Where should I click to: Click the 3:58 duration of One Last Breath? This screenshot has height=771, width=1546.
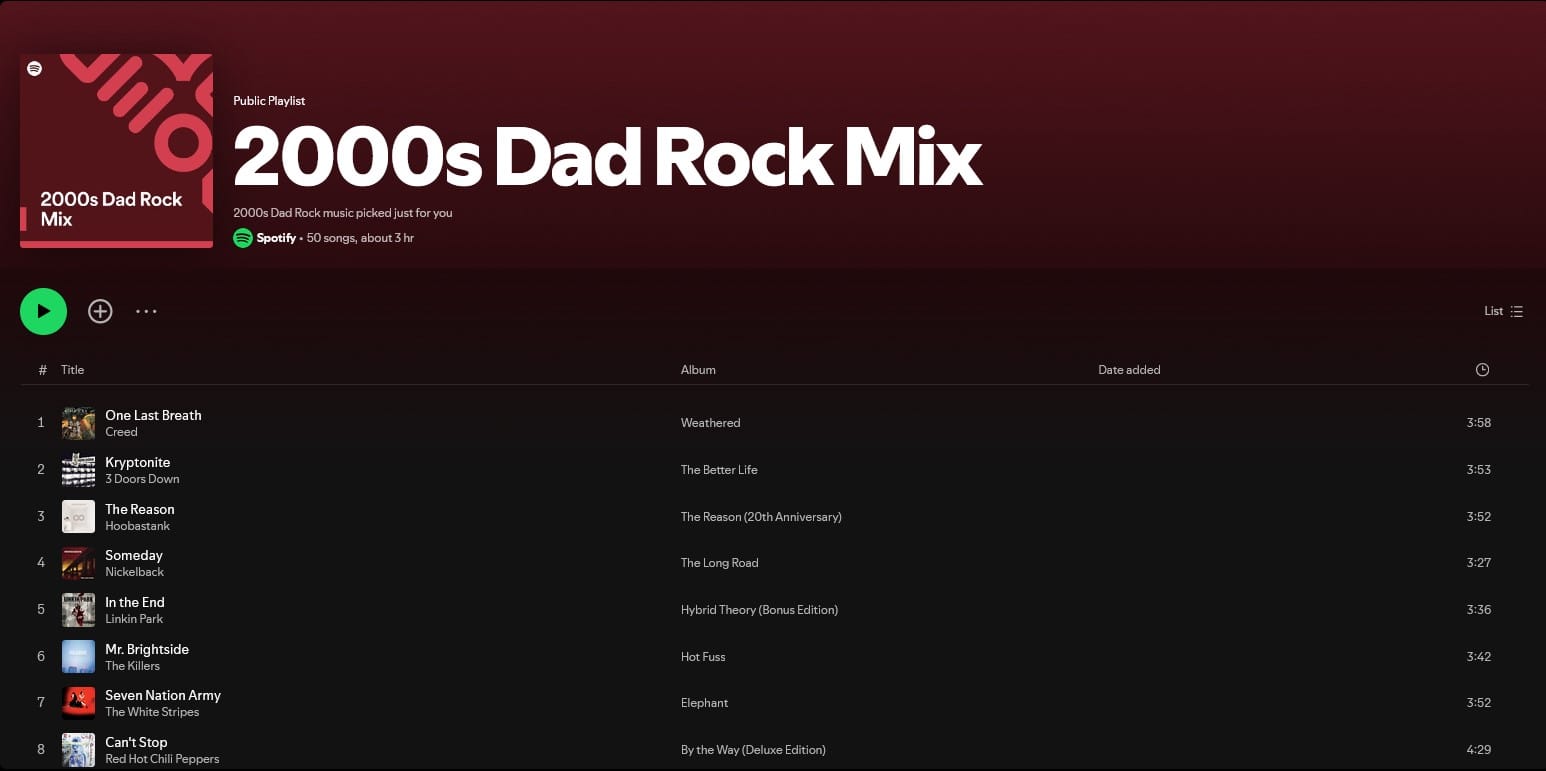pyautogui.click(x=1479, y=423)
